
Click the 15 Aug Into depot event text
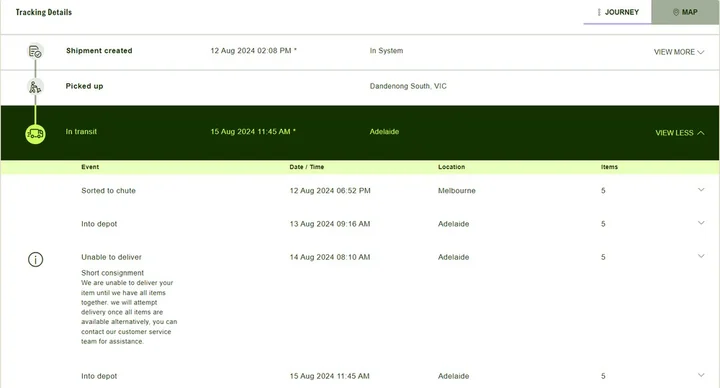click(x=99, y=376)
